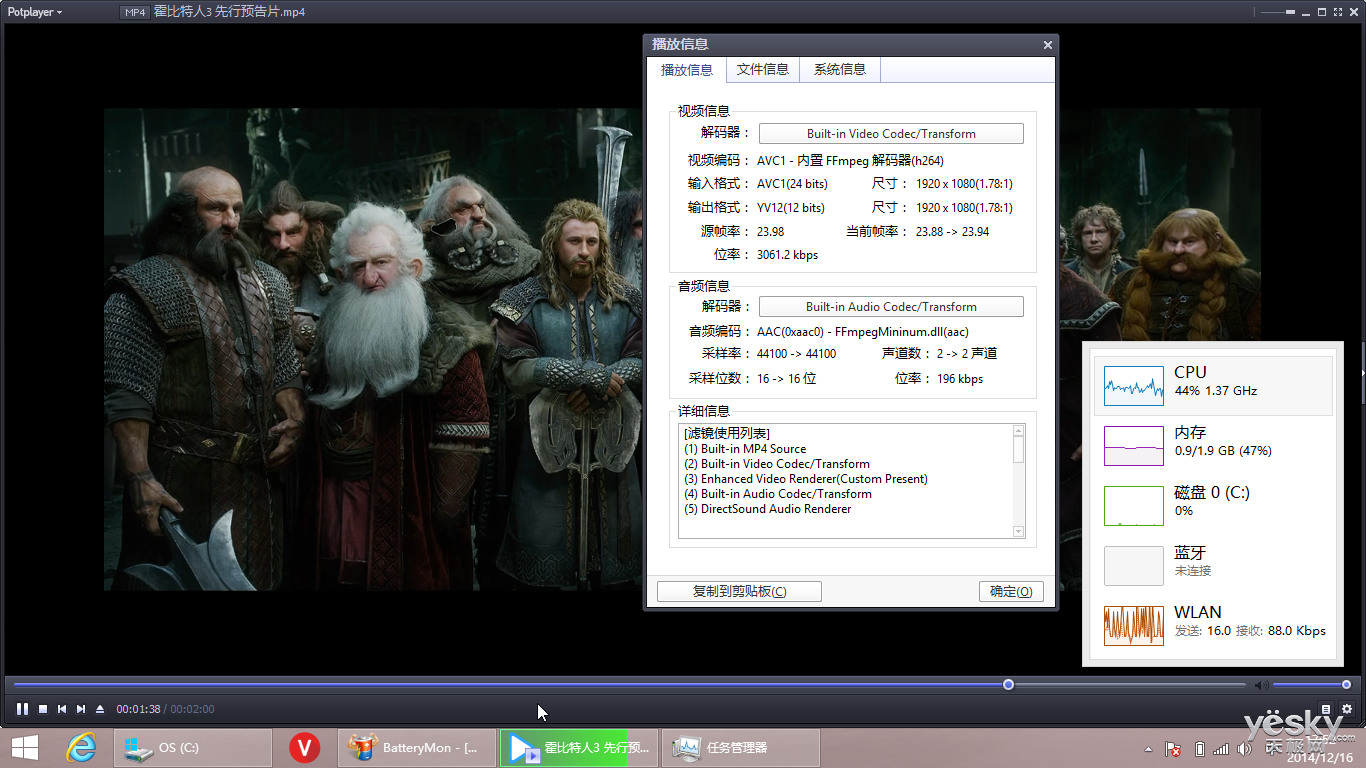The height and width of the screenshot is (768, 1366).
Task: Select the Enhanced Video Renderer filter line
Action: click(806, 479)
